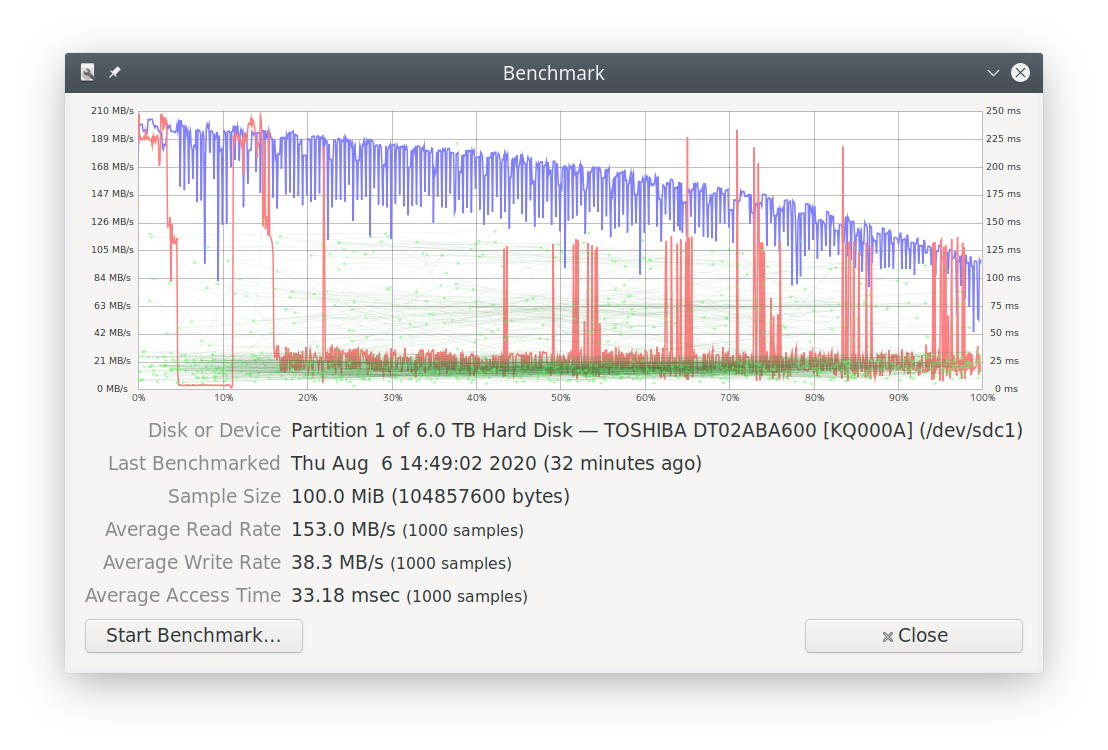Close the window with the title bar X
Screen dimensions: 1108x750
[x=1020, y=73]
